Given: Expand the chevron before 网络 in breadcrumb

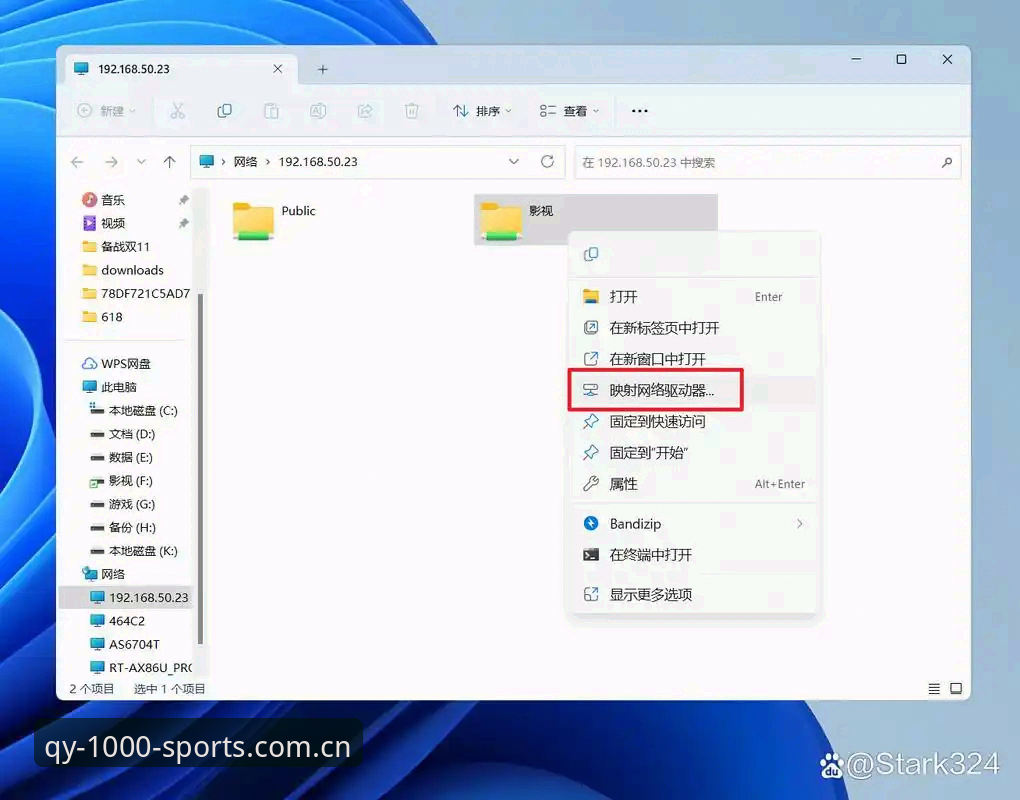Looking at the screenshot, I should 223,162.
